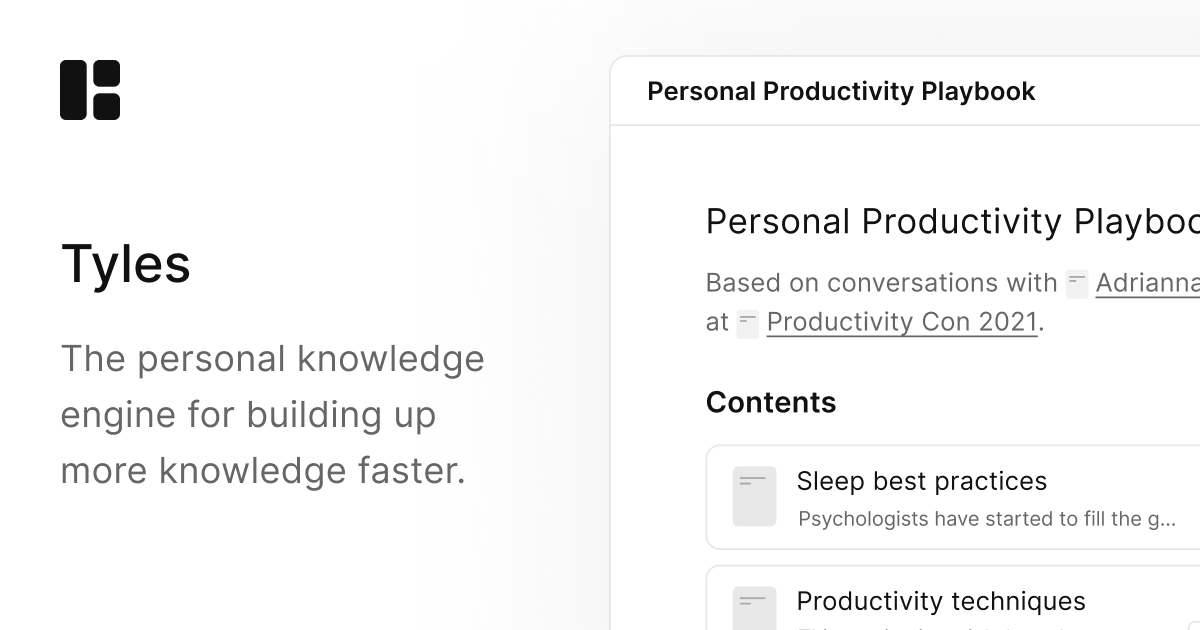This screenshot has height=630, width=1200.
Task: Click the Tyles product name heading
Action: 126,265
